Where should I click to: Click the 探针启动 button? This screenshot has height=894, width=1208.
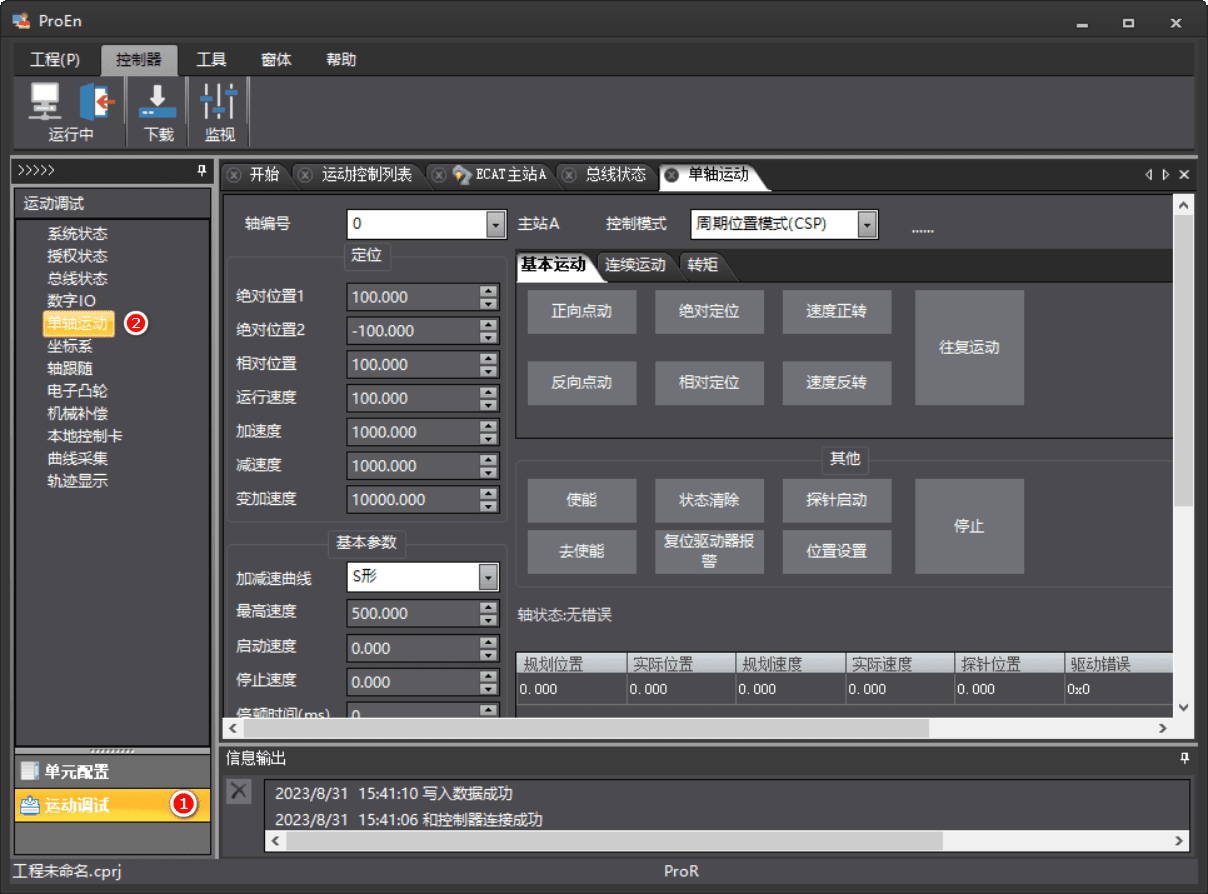click(x=837, y=500)
